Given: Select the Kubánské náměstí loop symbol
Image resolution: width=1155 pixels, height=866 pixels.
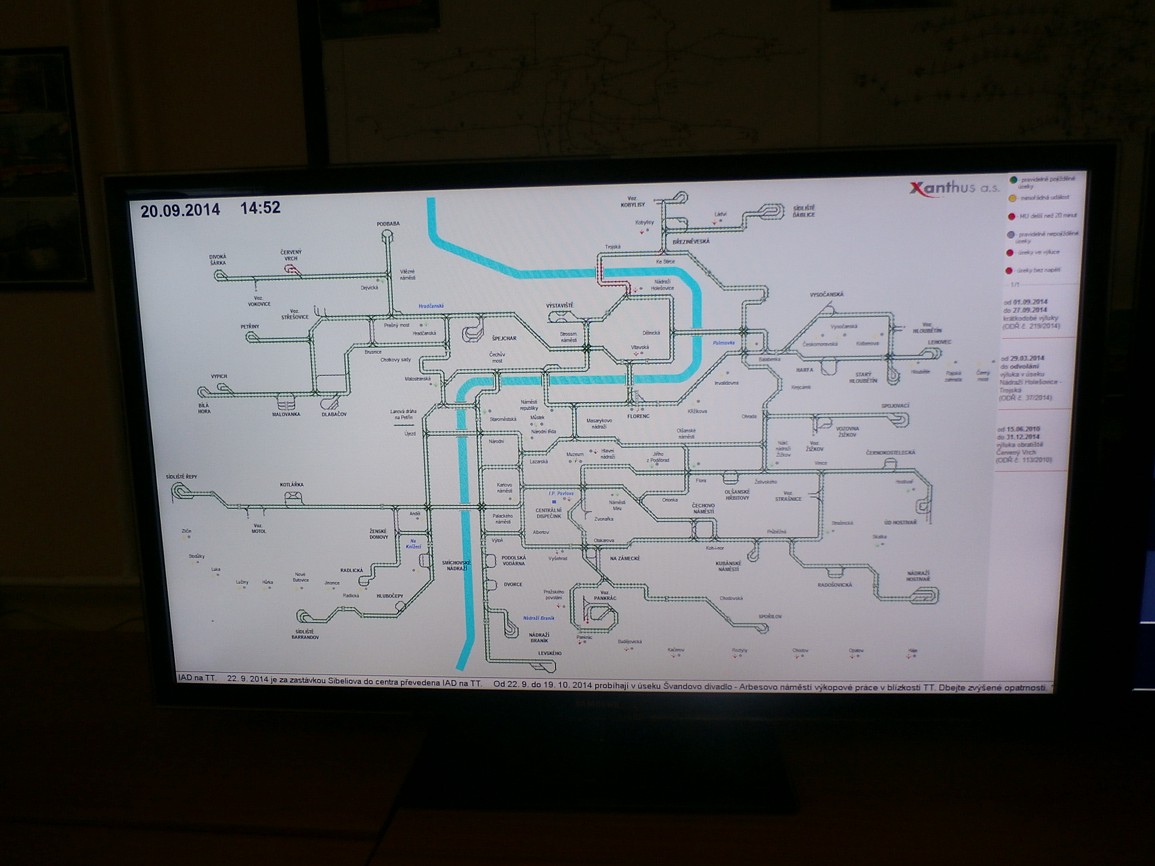Looking at the screenshot, I should (x=754, y=553).
